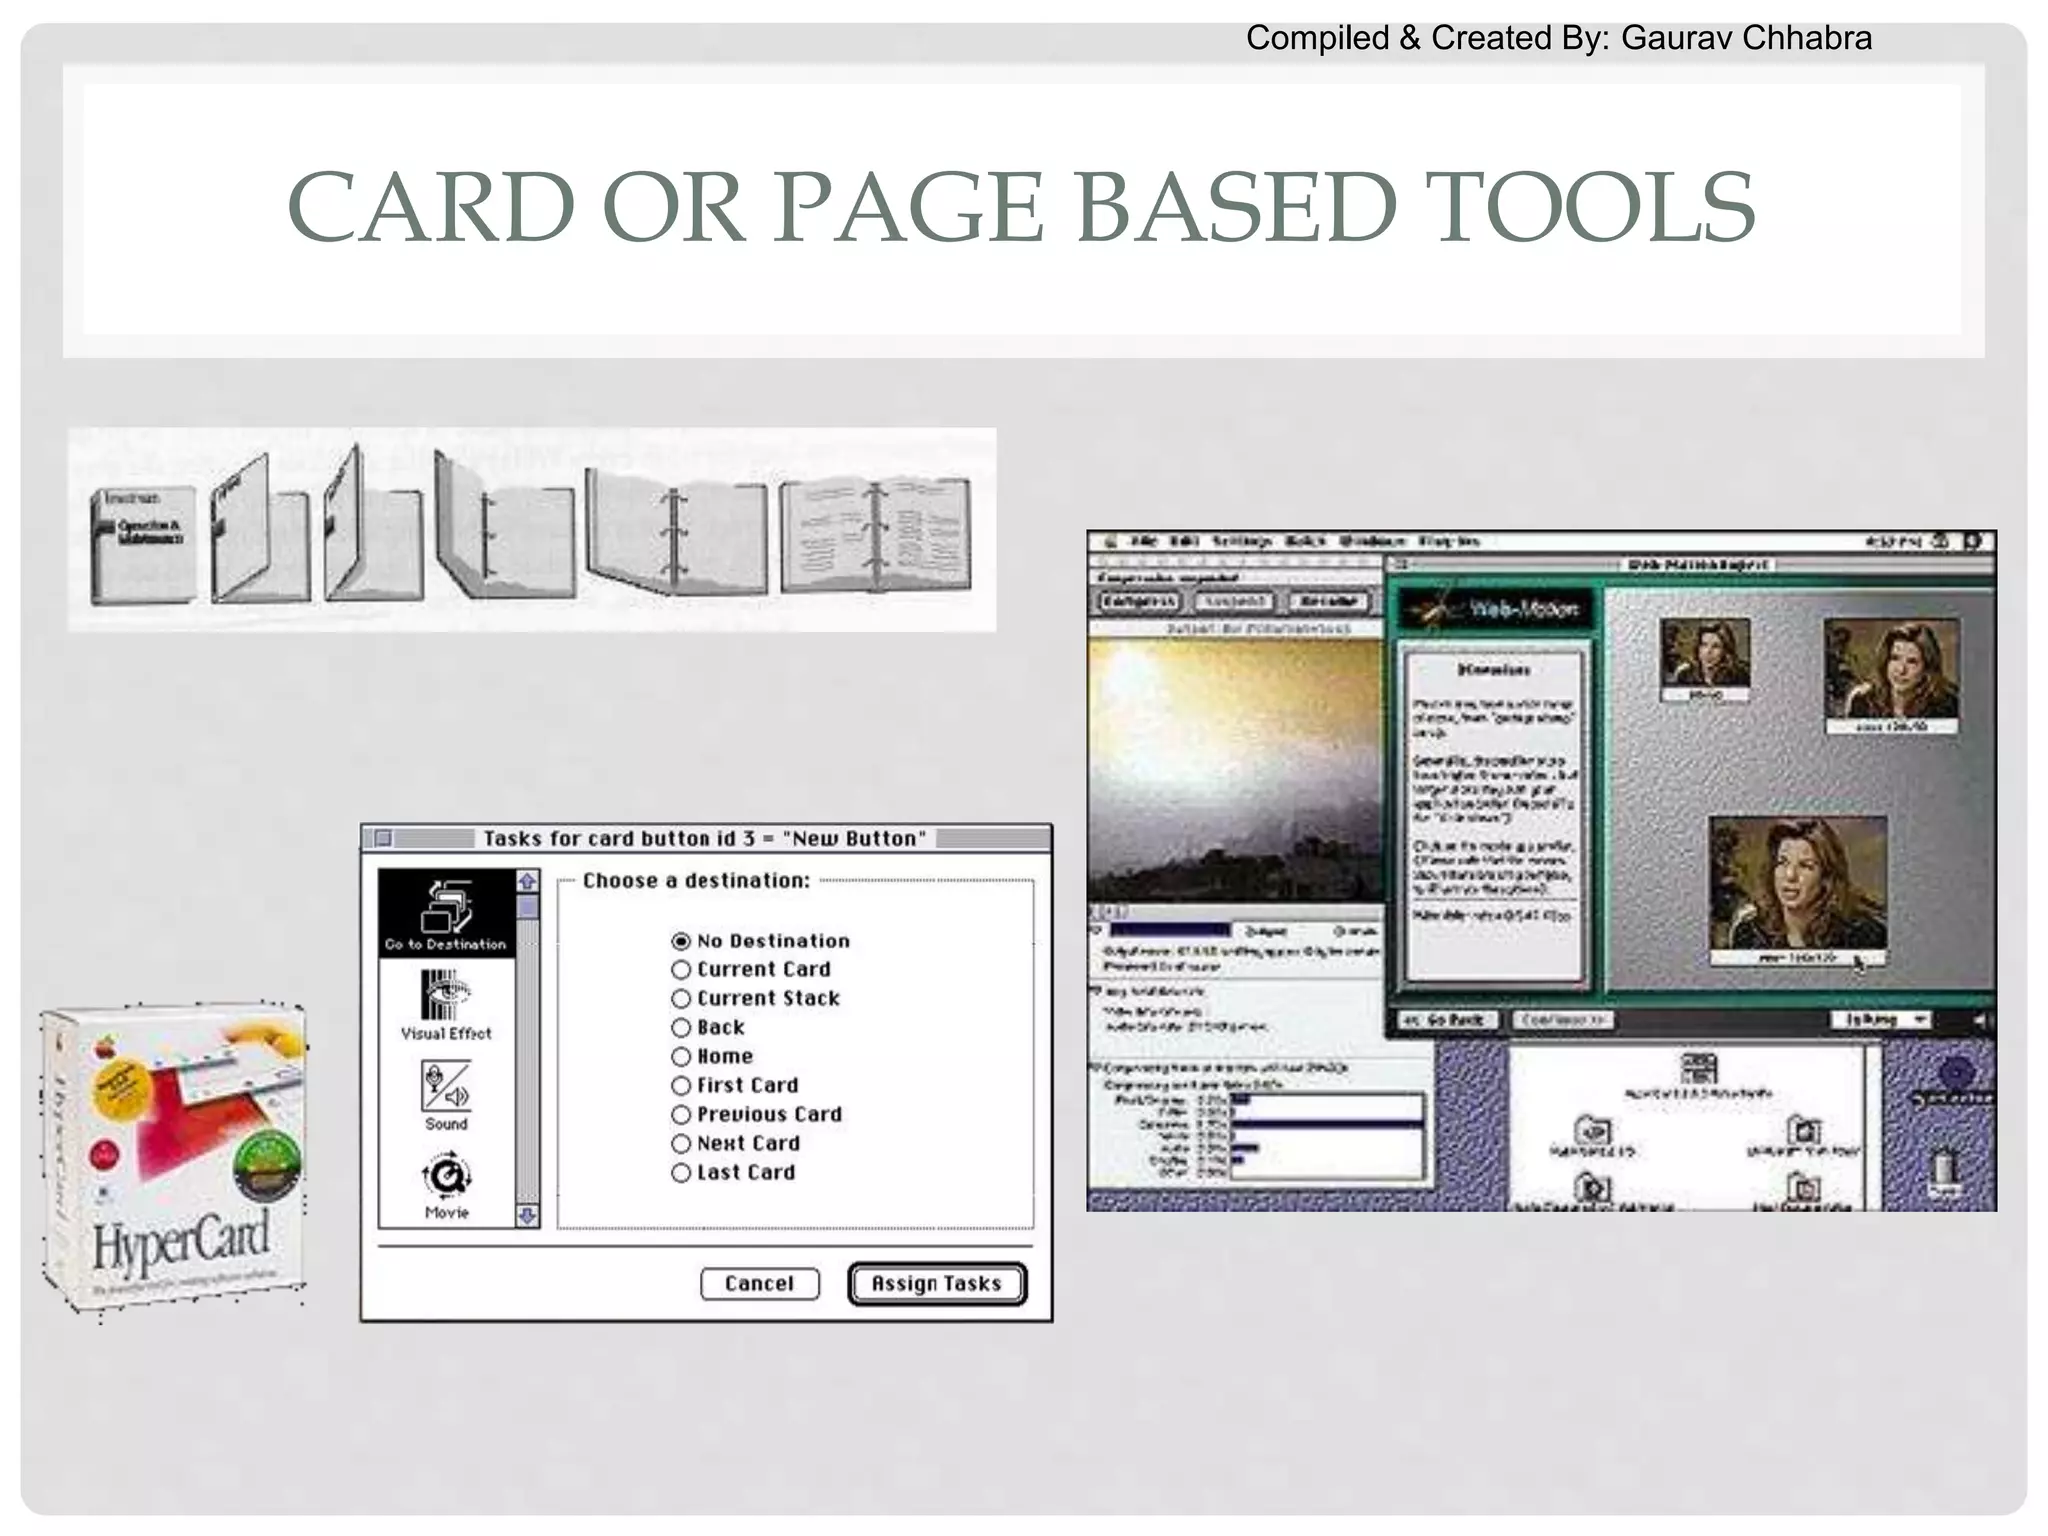This screenshot has height=1536, width=2048.
Task: Click the Cancel button
Action: 760,1283
